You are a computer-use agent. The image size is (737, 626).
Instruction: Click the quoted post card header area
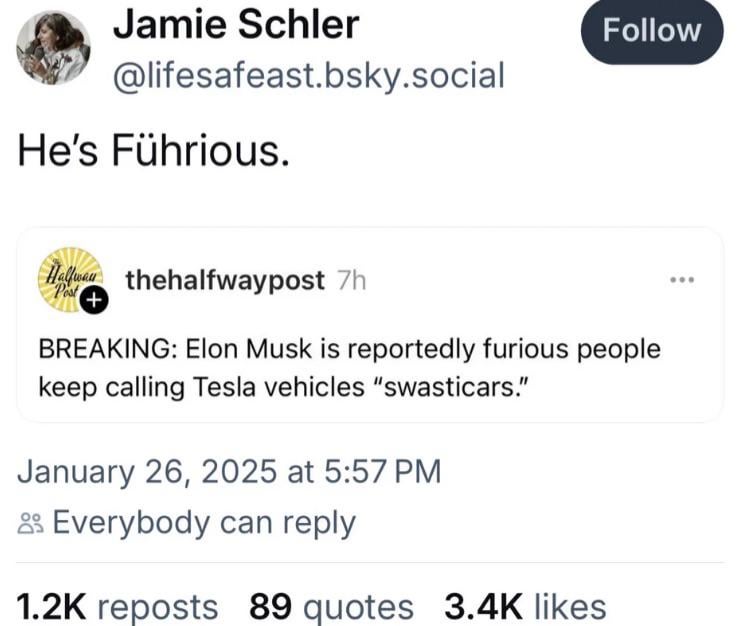[369, 280]
